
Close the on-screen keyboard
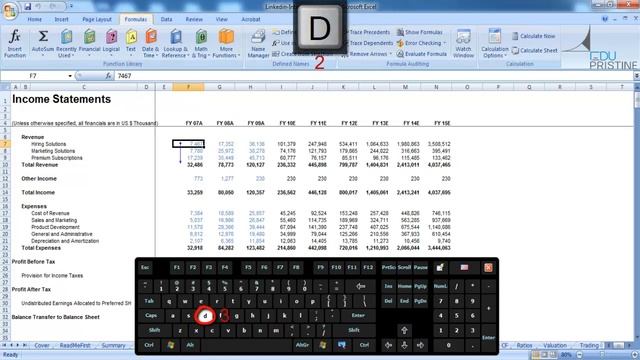pyautogui.click(x=488, y=268)
